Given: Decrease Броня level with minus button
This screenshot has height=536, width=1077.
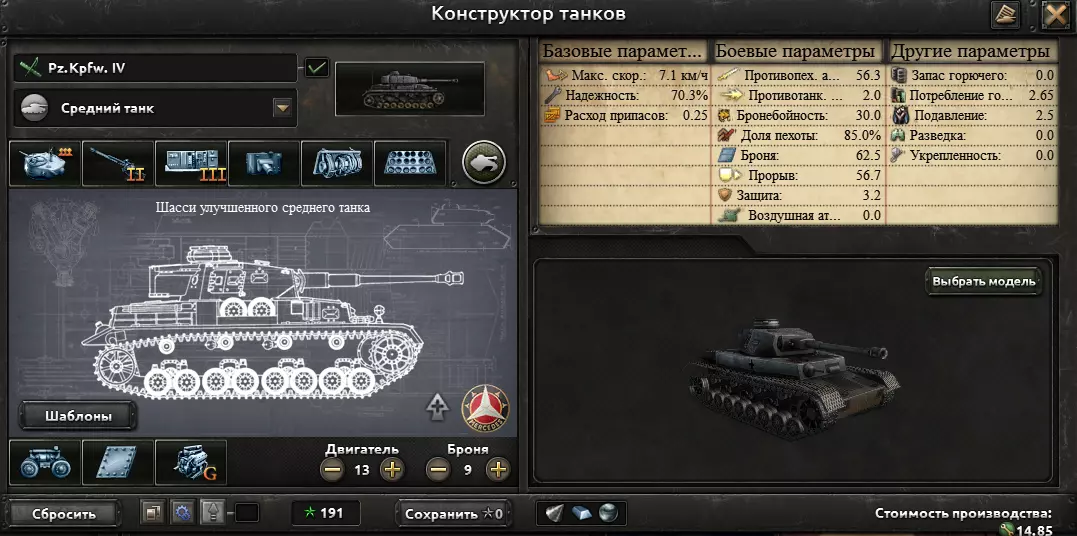Looking at the screenshot, I should click(x=438, y=470).
